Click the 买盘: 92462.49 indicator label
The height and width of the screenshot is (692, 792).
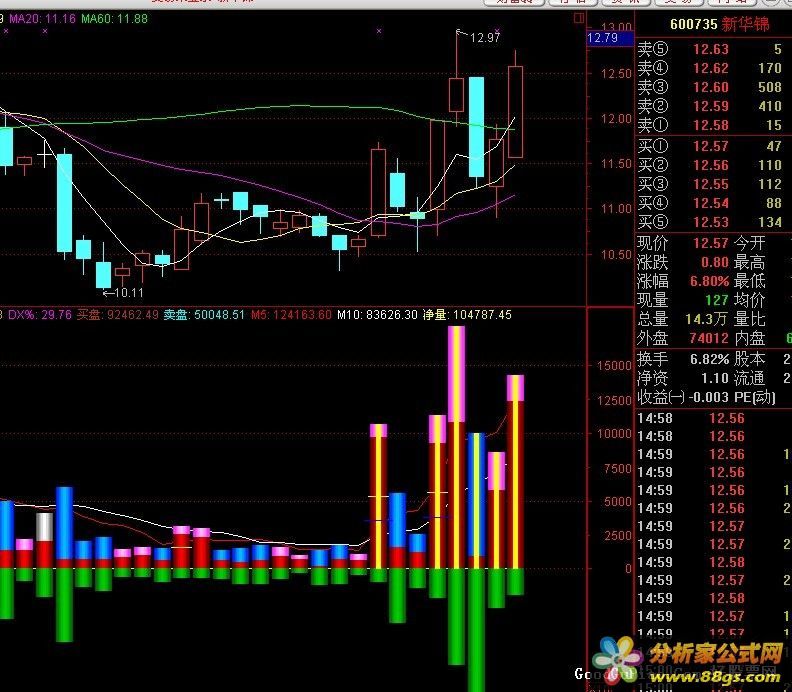[x=118, y=315]
